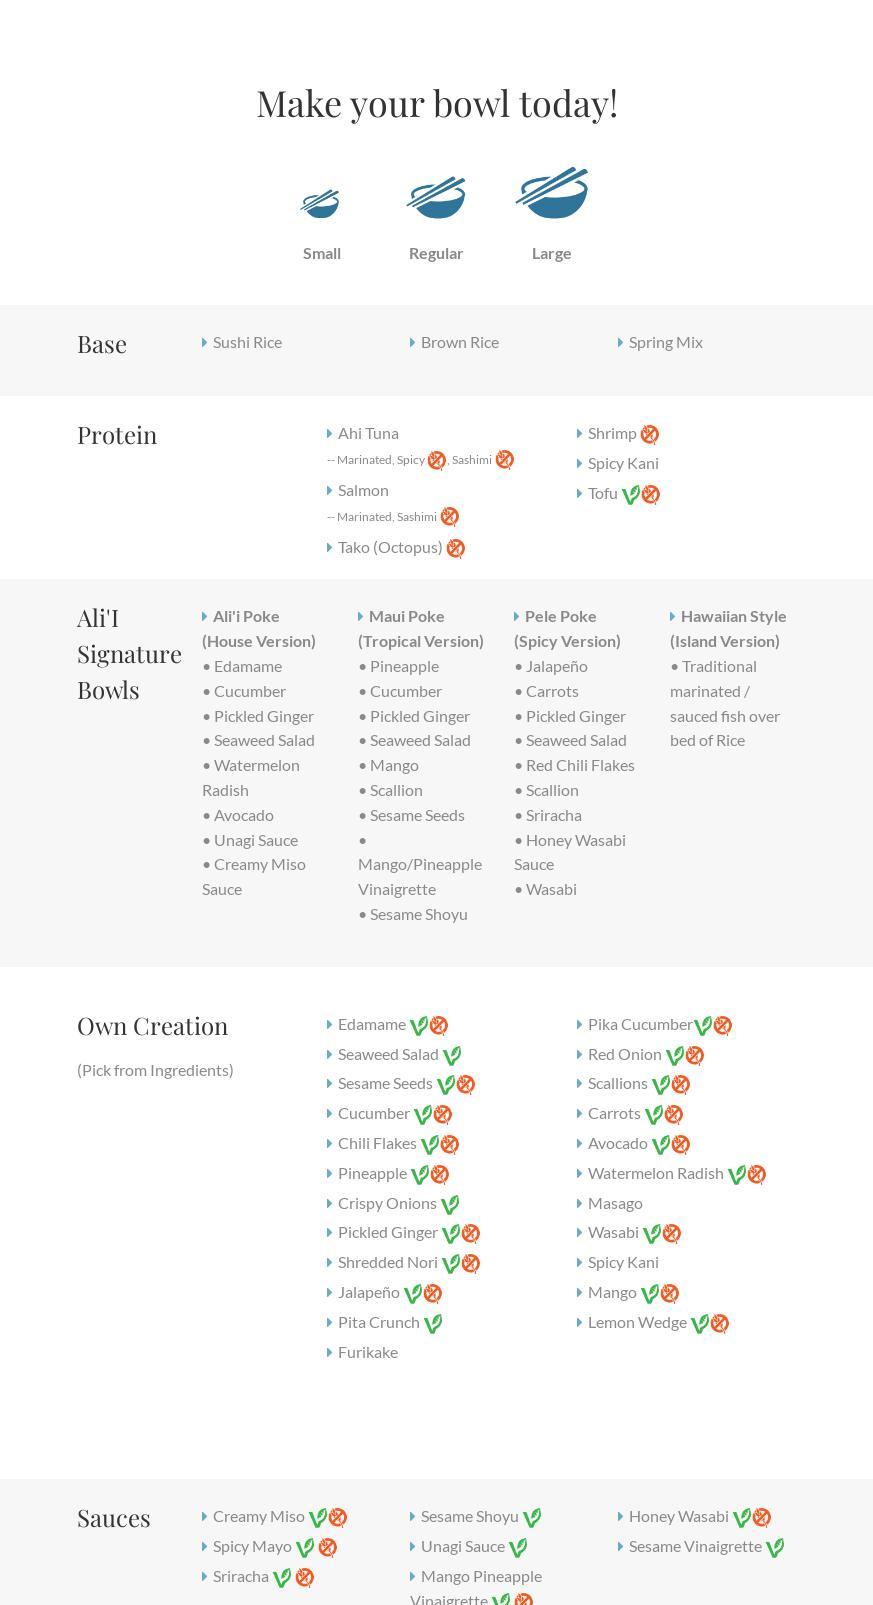Viewport: 873px width, 1605px height.
Task: Choose Spring Mix as the base
Action: 665,343
